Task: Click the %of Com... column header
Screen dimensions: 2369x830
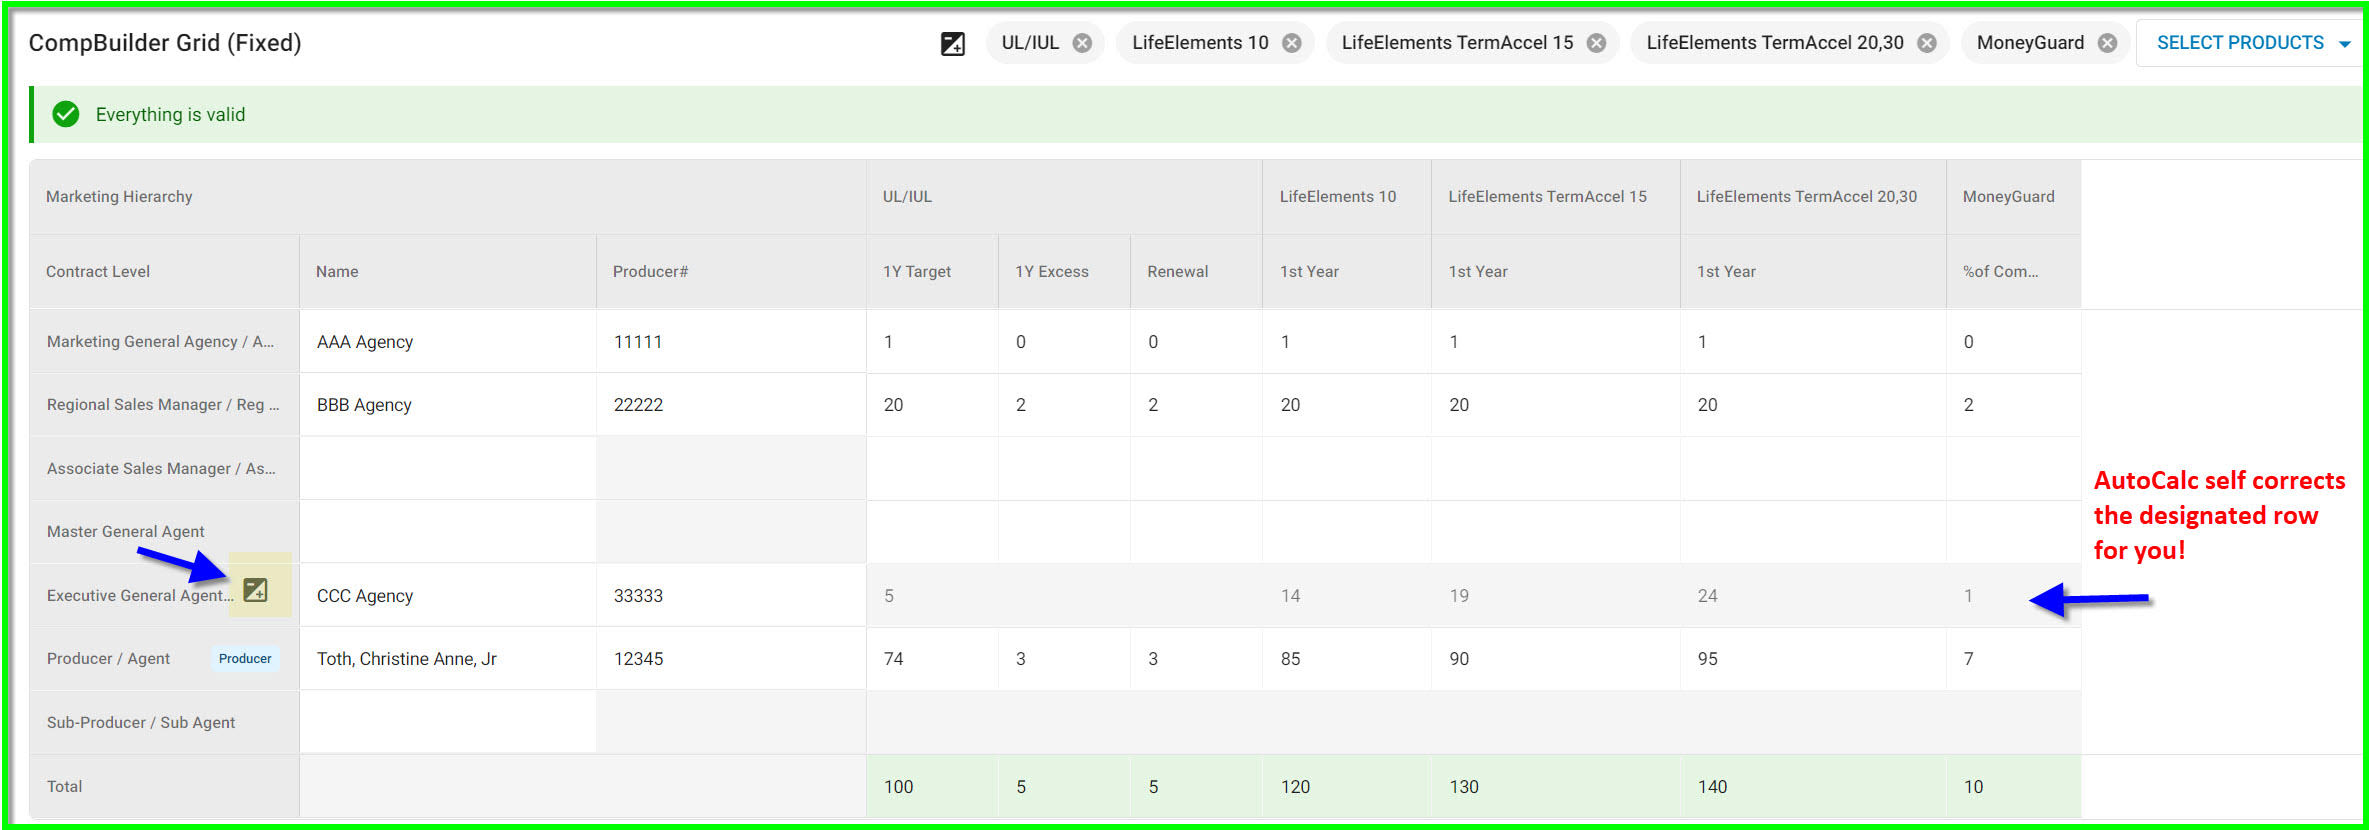Action: tap(2013, 272)
